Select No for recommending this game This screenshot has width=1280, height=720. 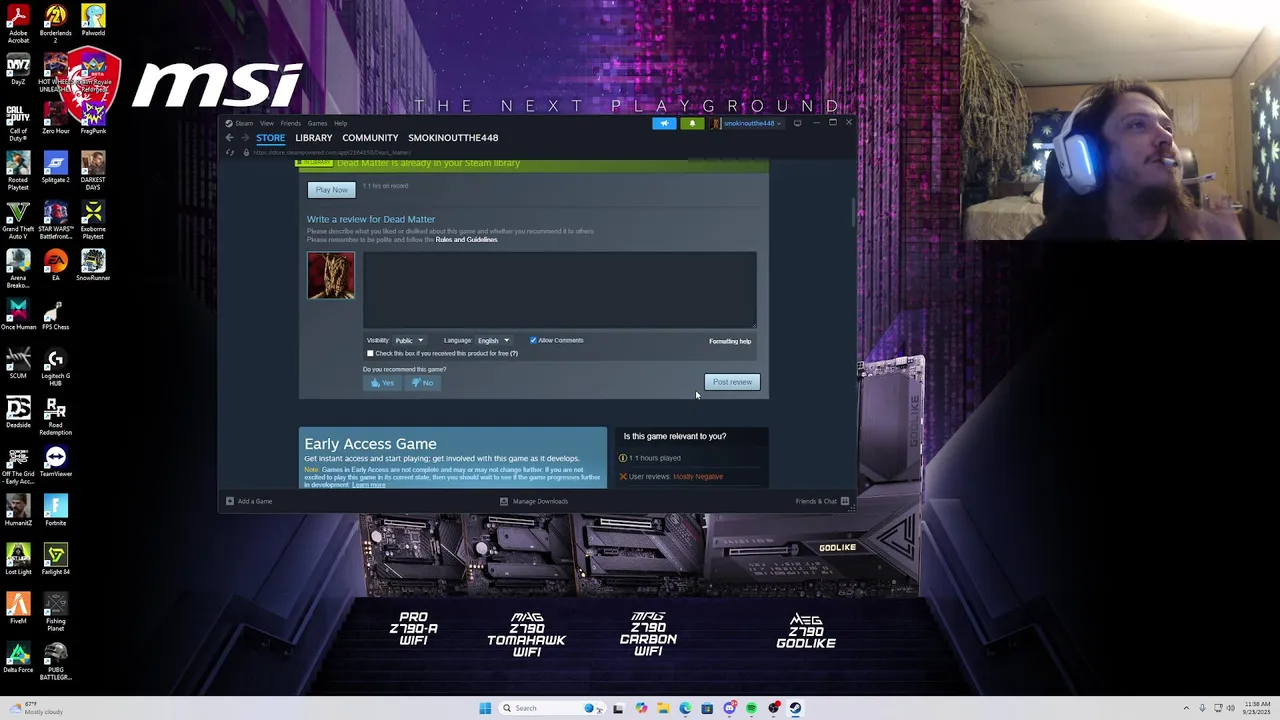click(x=423, y=383)
